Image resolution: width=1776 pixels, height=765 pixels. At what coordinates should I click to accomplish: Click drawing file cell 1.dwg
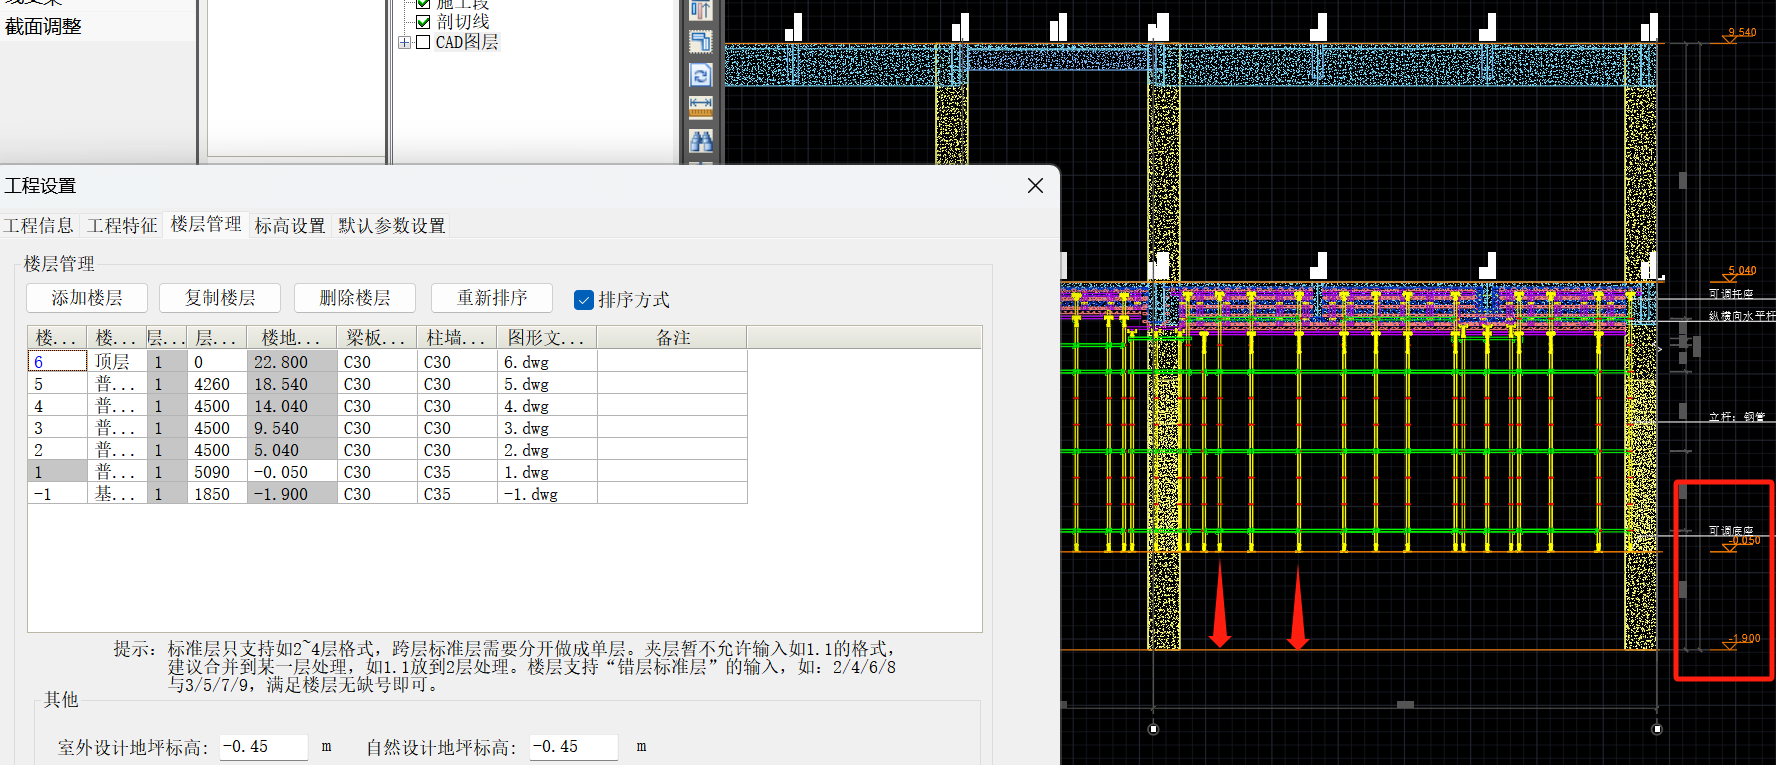point(547,471)
